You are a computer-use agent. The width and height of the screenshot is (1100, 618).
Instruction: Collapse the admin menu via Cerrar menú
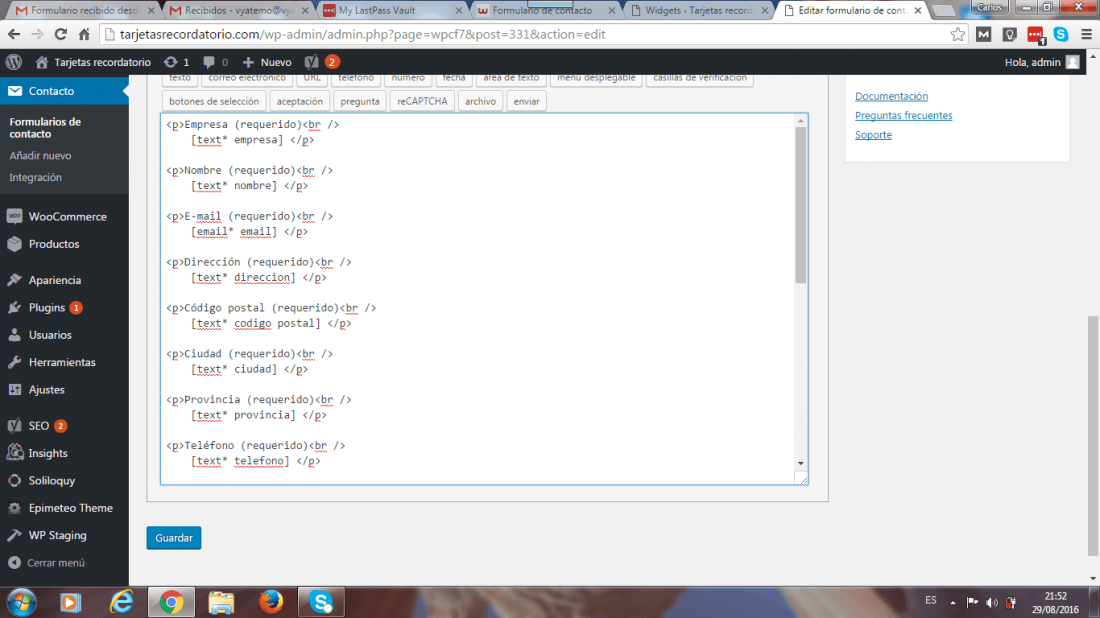pos(46,563)
